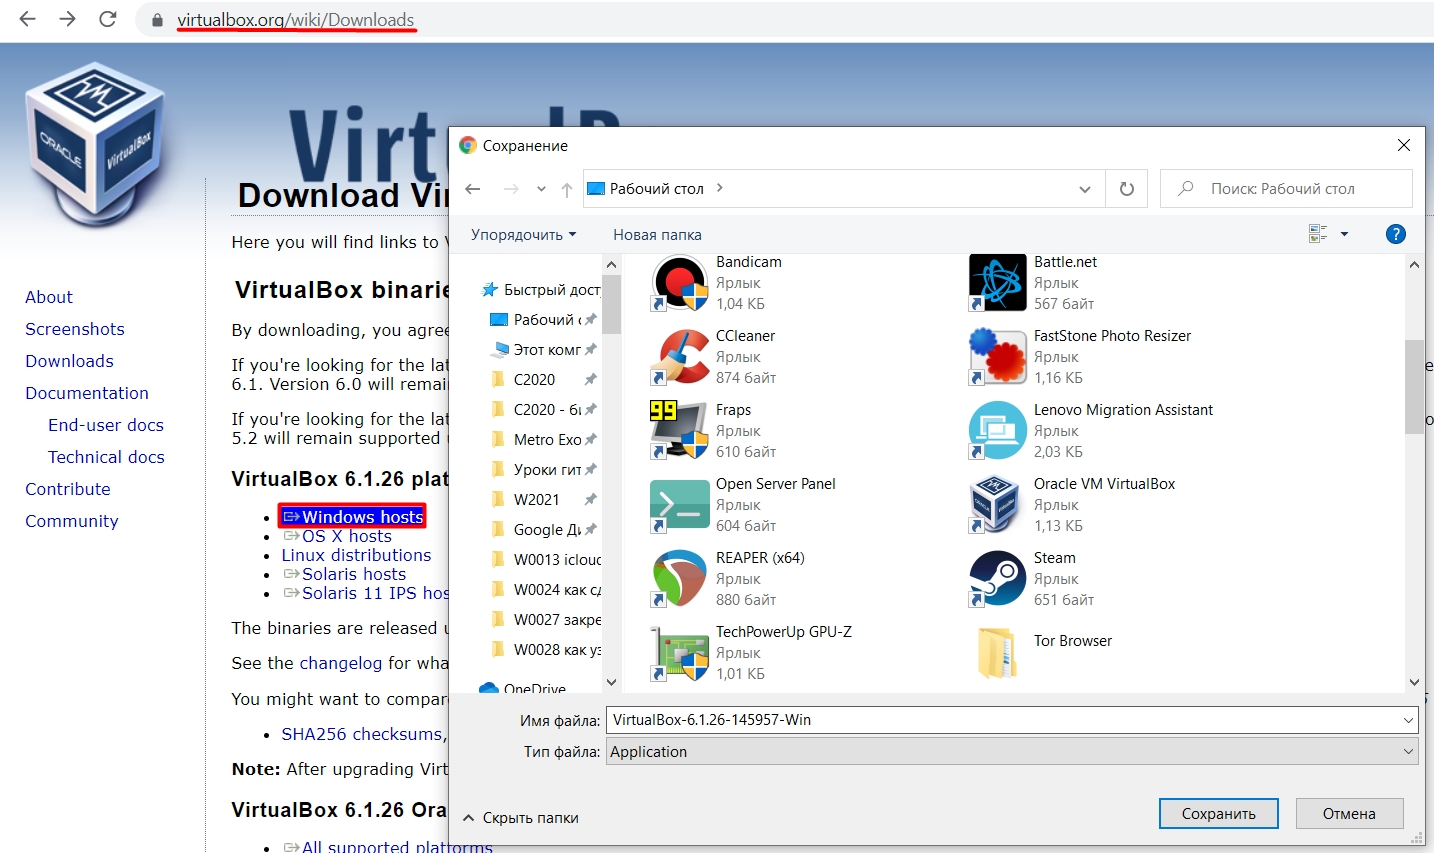The width and height of the screenshot is (1434, 853).
Task: Go forward in the save dialog
Action: [511, 189]
